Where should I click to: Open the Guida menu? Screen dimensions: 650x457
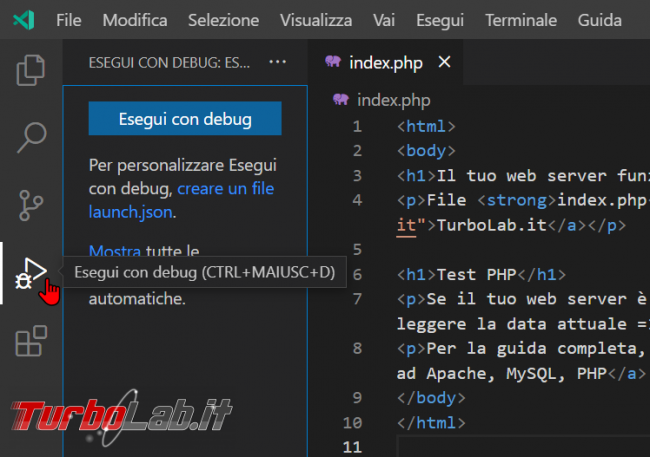[x=600, y=20]
